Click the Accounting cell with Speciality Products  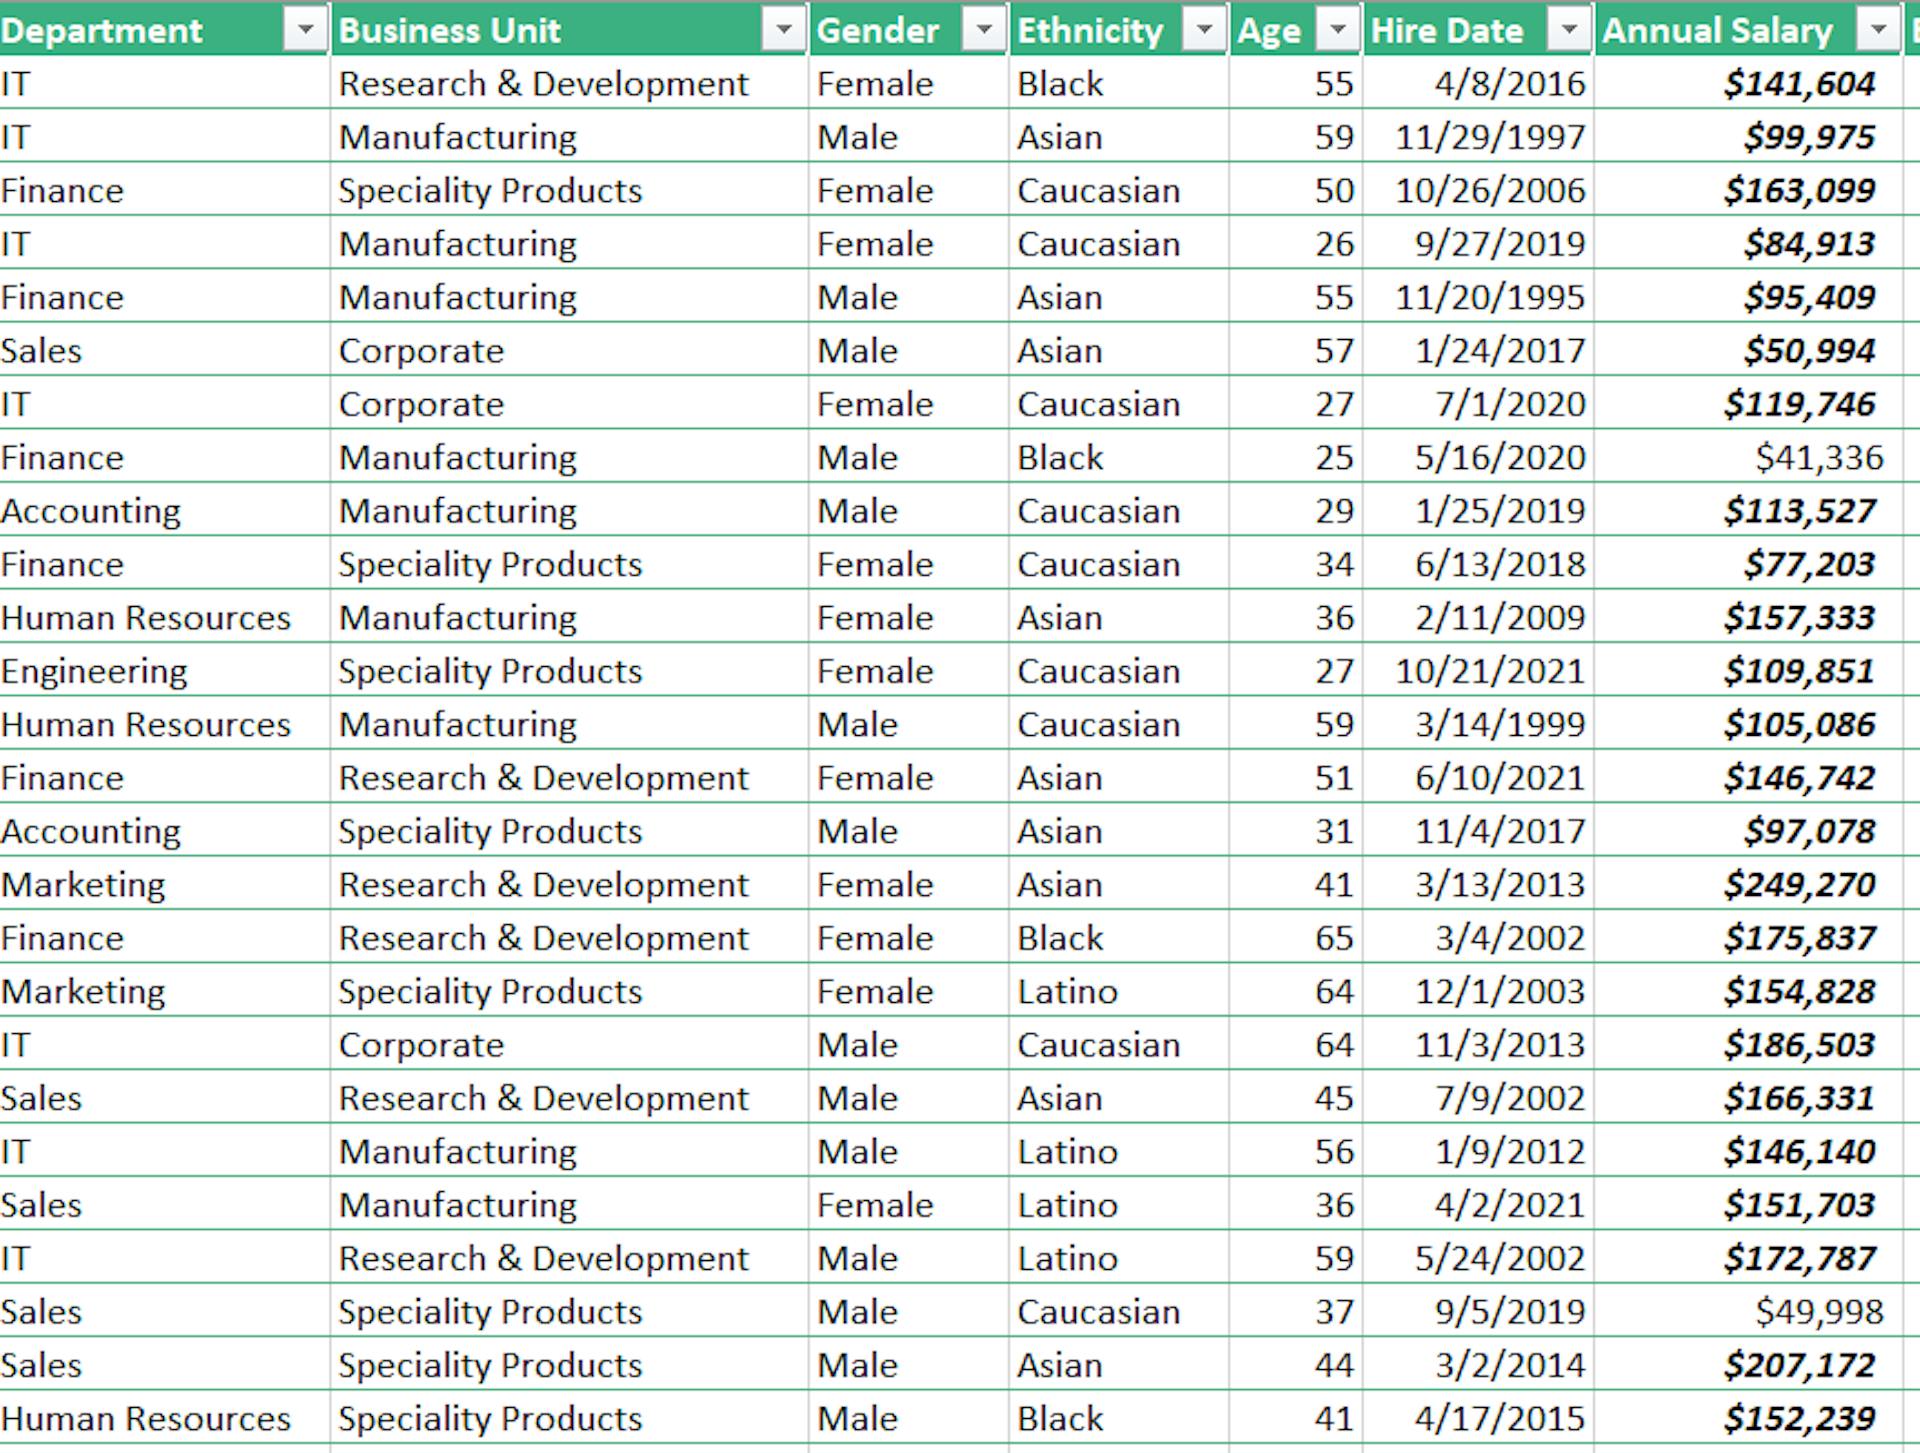pos(91,832)
